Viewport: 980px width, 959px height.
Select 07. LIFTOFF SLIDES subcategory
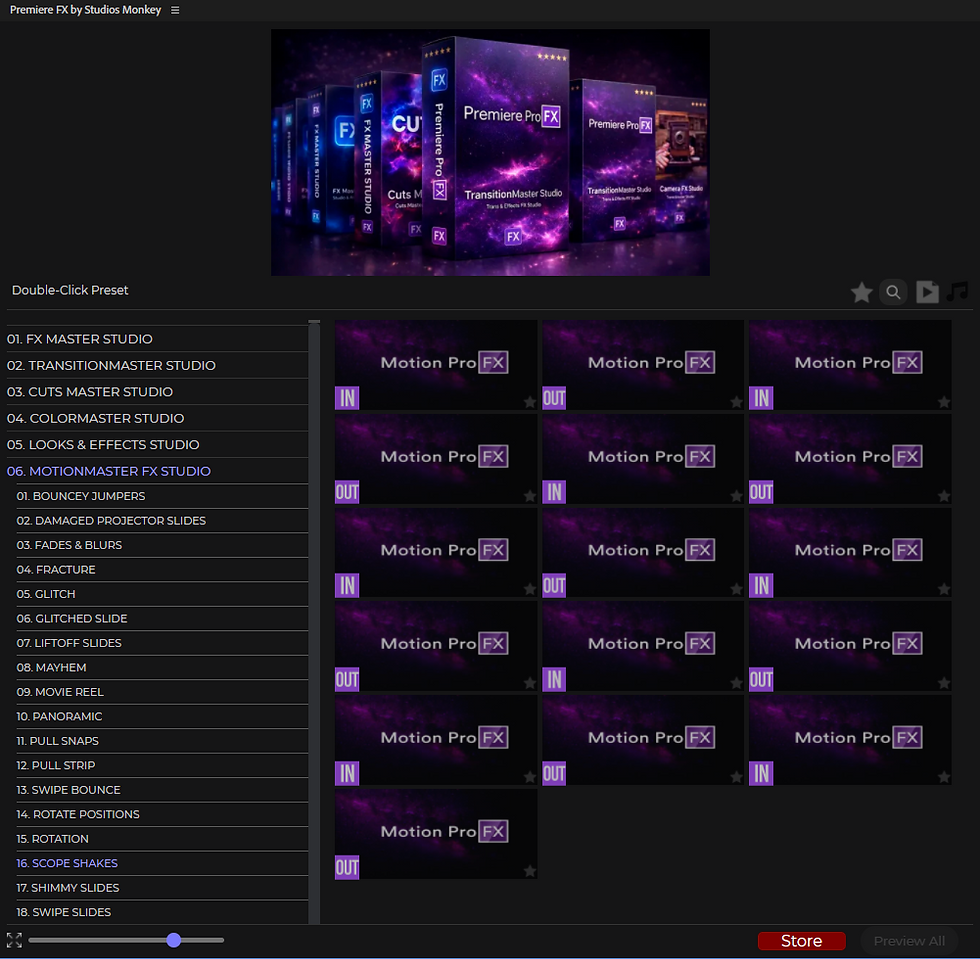pyautogui.click(x=162, y=643)
